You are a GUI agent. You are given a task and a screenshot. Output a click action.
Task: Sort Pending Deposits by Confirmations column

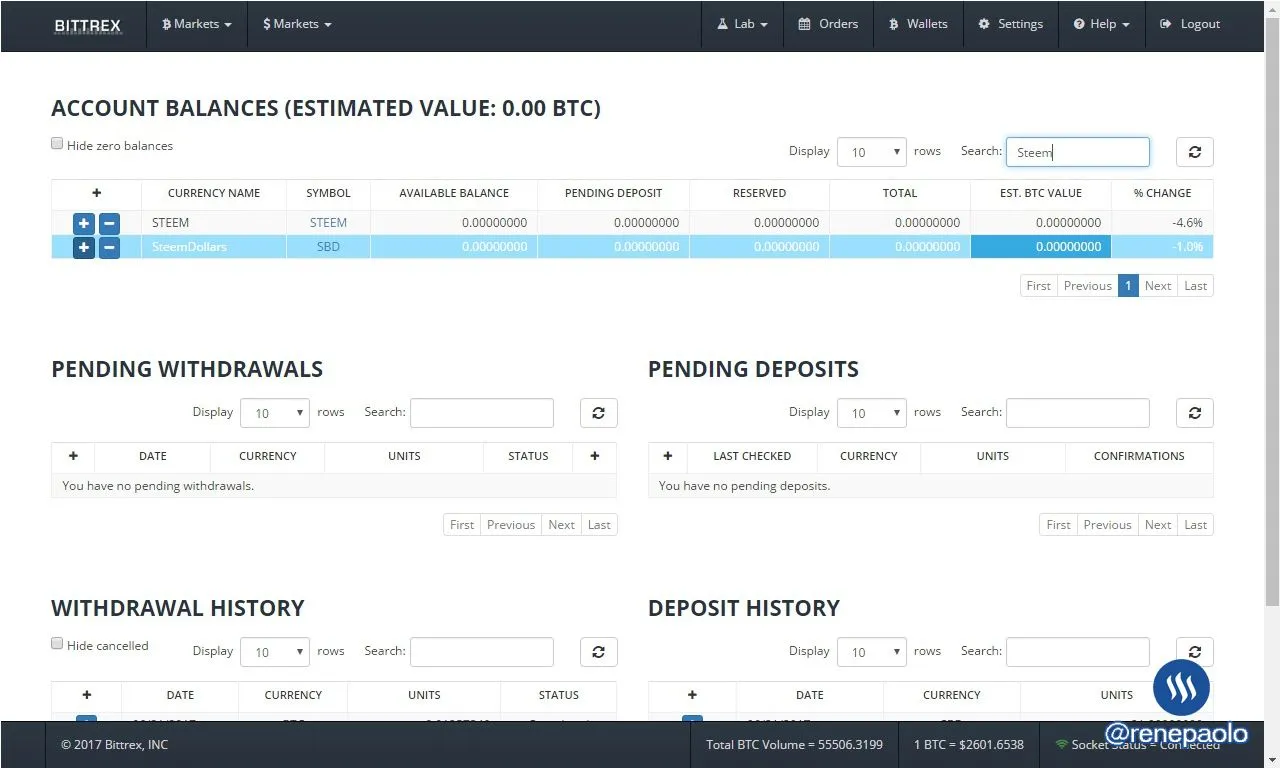click(x=1139, y=456)
